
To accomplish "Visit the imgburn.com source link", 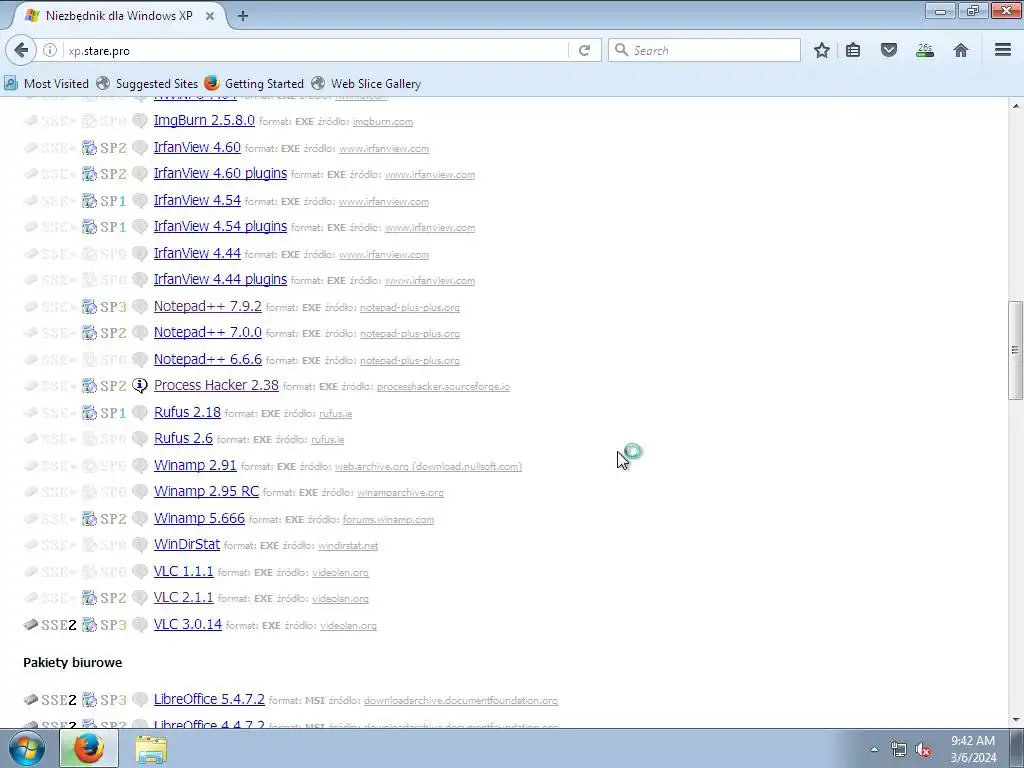I will (383, 122).
